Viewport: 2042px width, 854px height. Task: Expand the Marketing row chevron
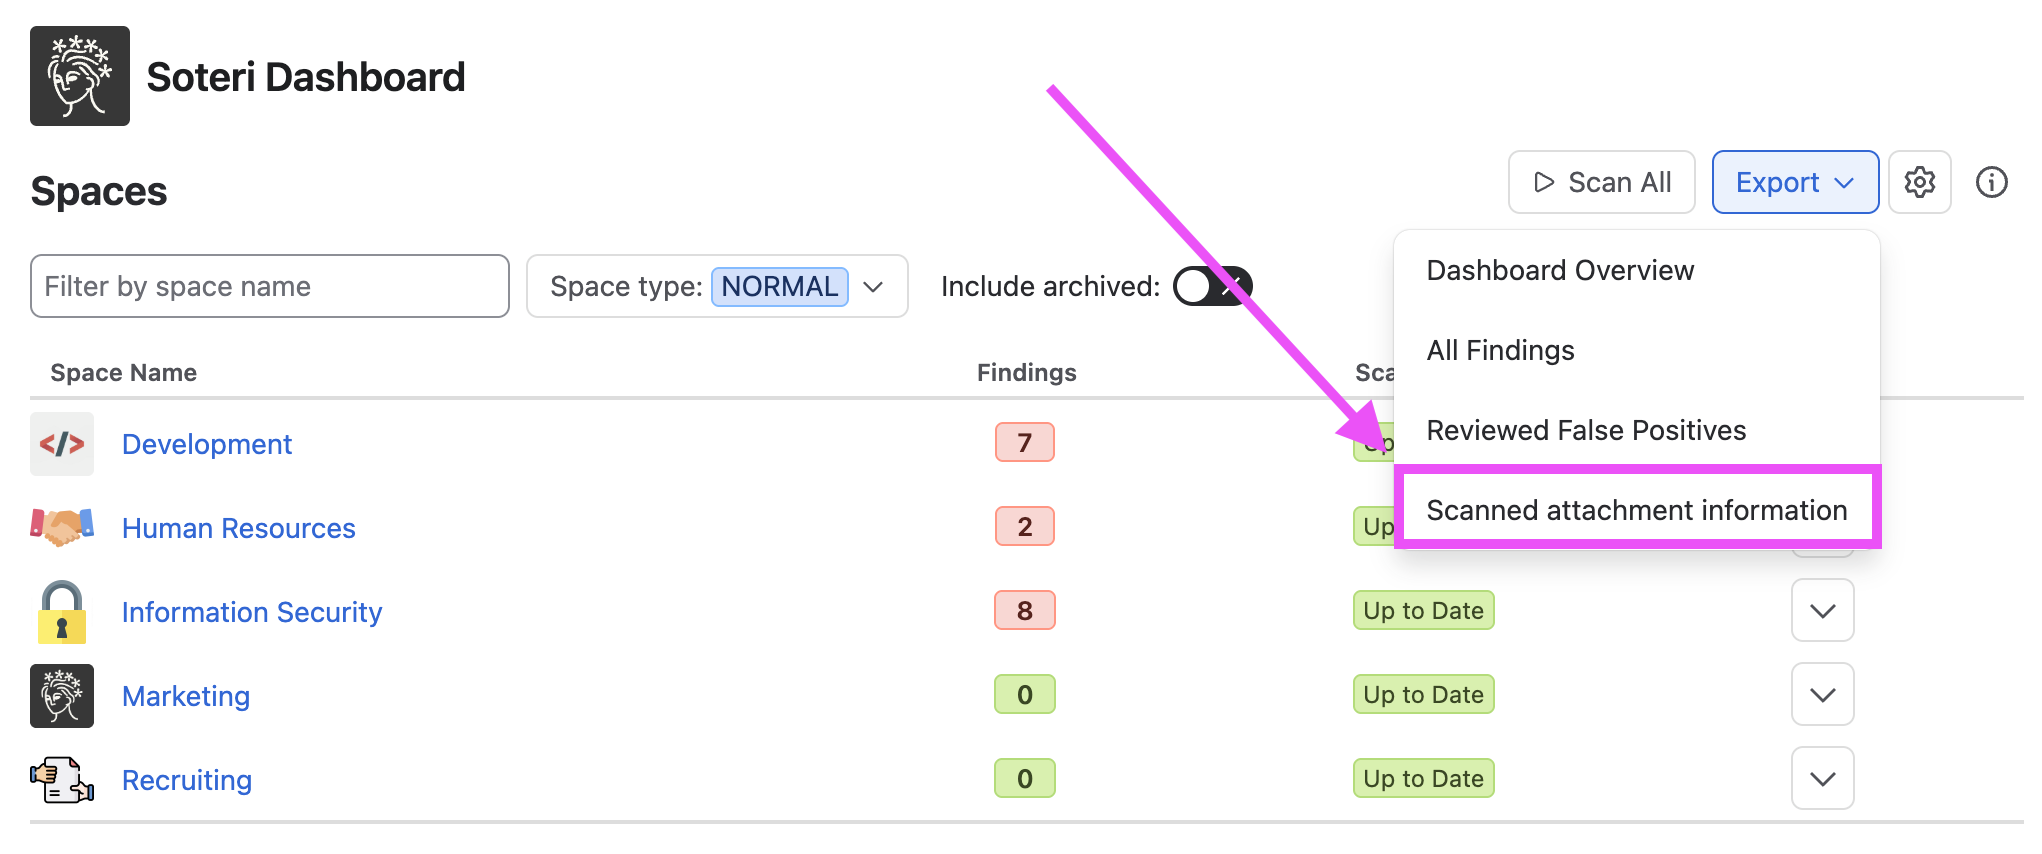coord(1822,694)
